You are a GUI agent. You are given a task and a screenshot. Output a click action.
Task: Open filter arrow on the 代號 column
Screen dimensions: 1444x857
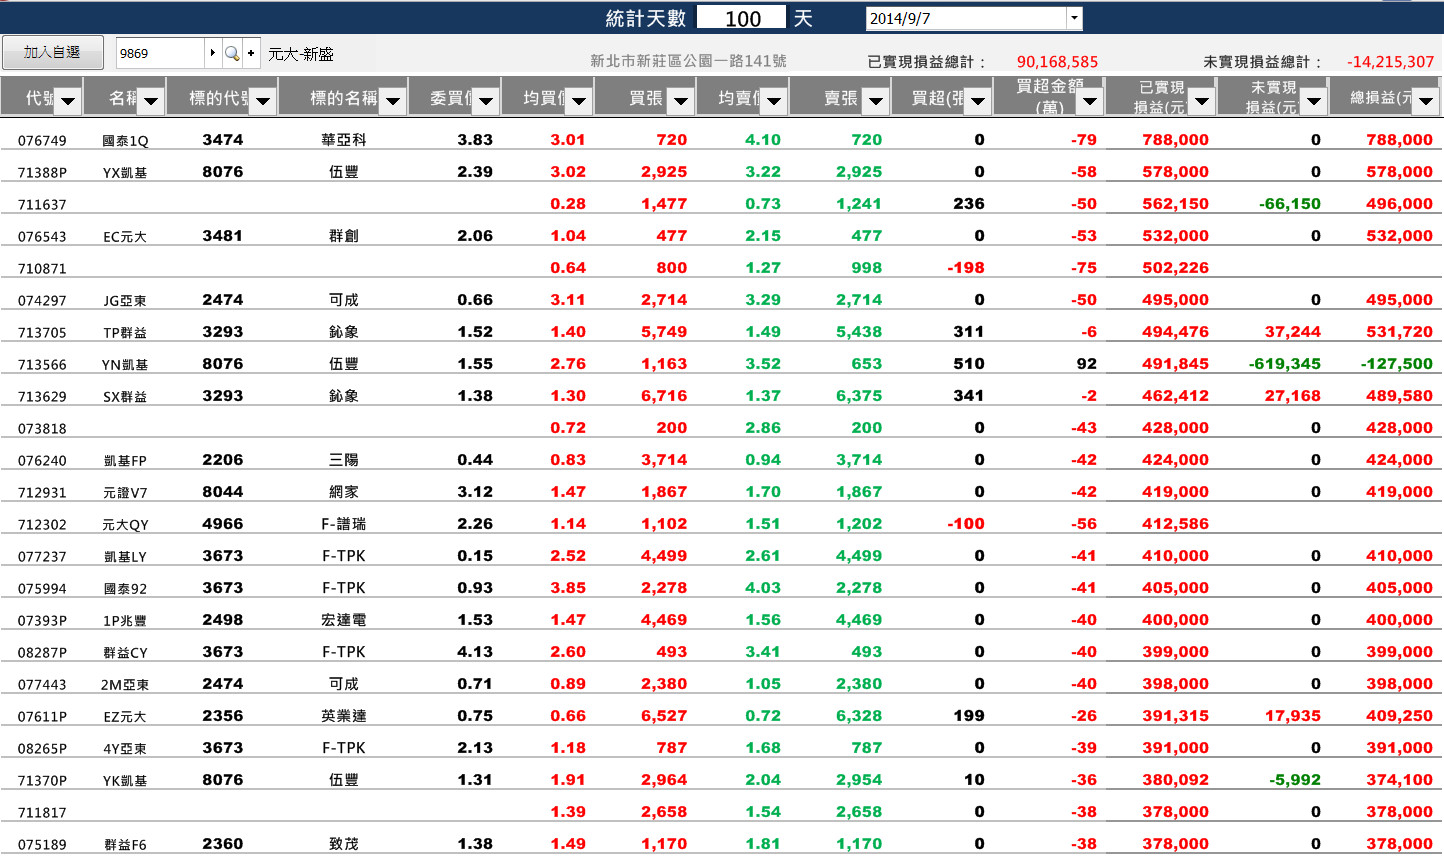coord(68,100)
